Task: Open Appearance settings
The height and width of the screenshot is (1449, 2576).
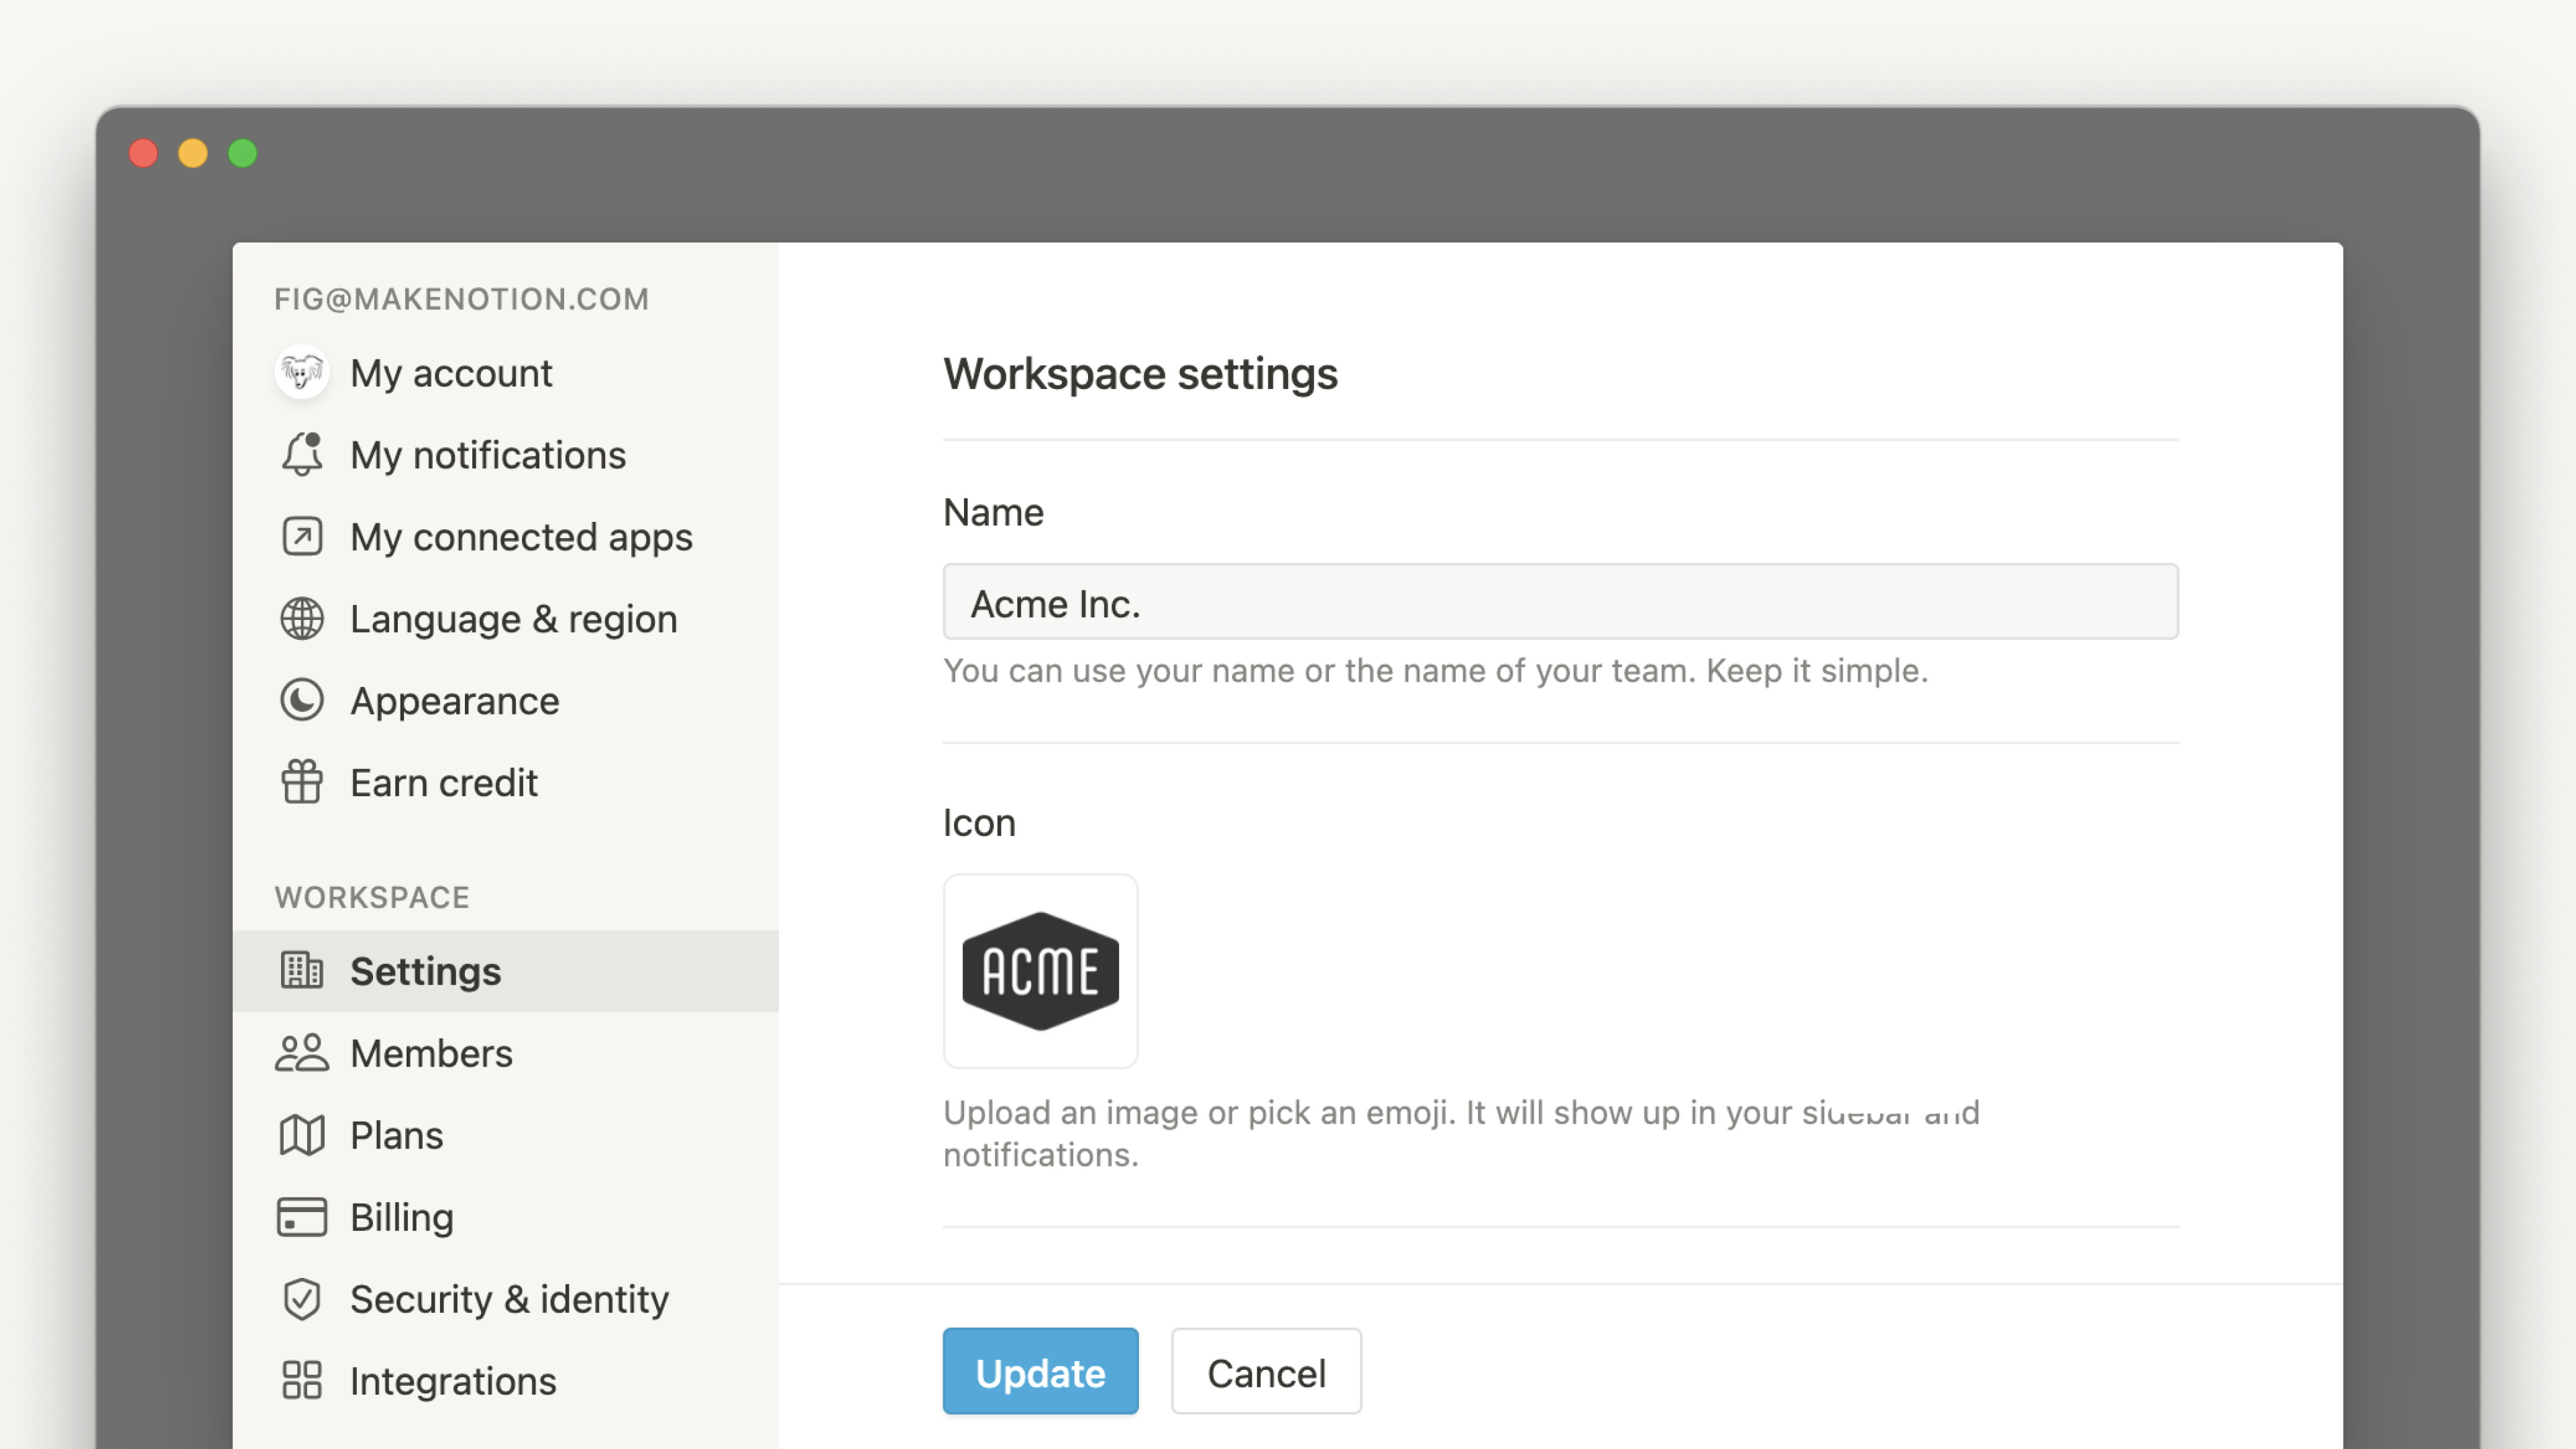Action: pyautogui.click(x=456, y=700)
